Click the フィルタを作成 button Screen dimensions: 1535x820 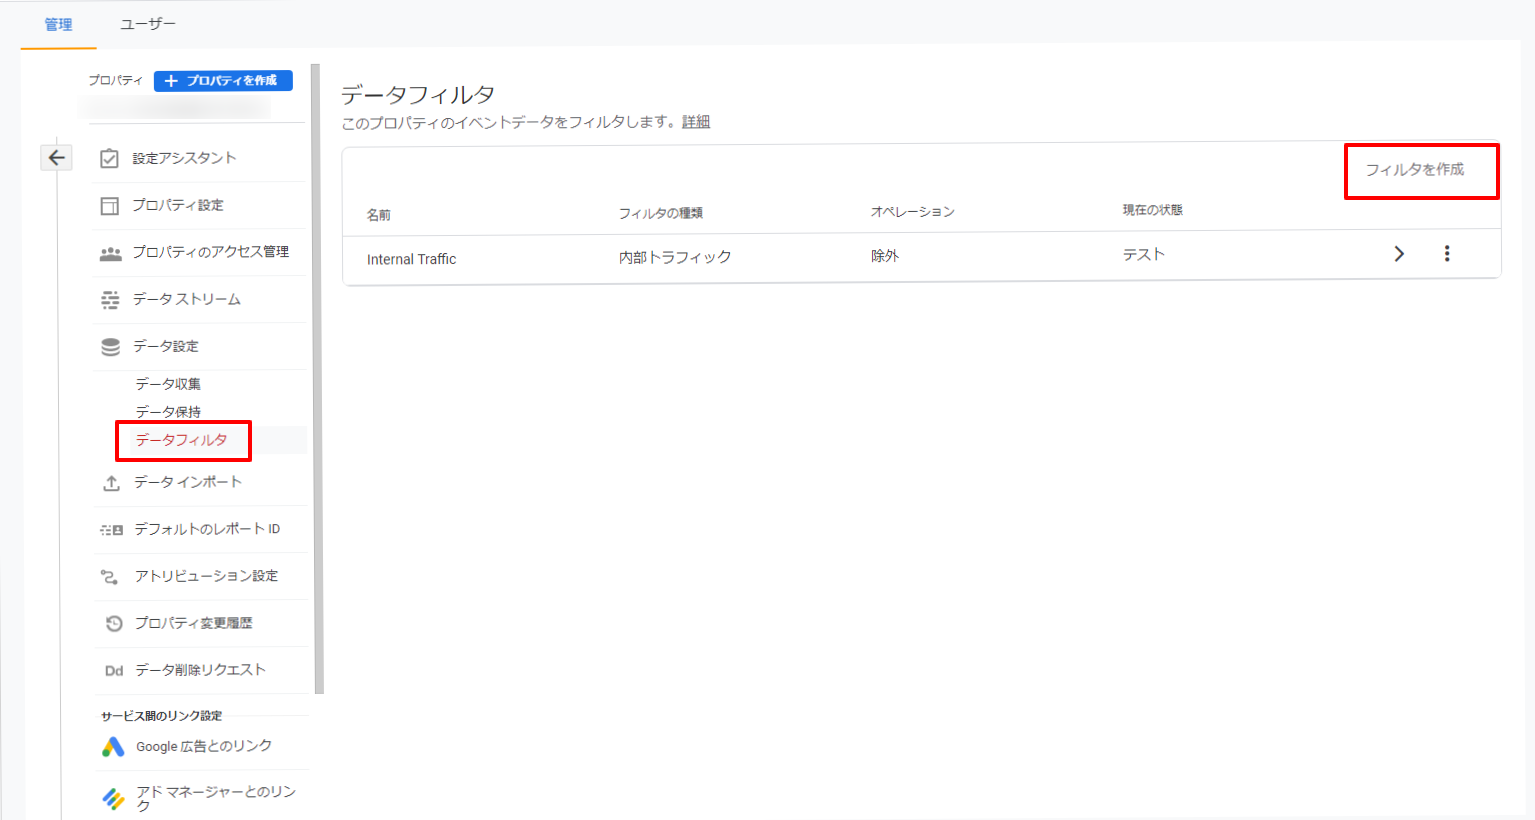tap(1414, 170)
